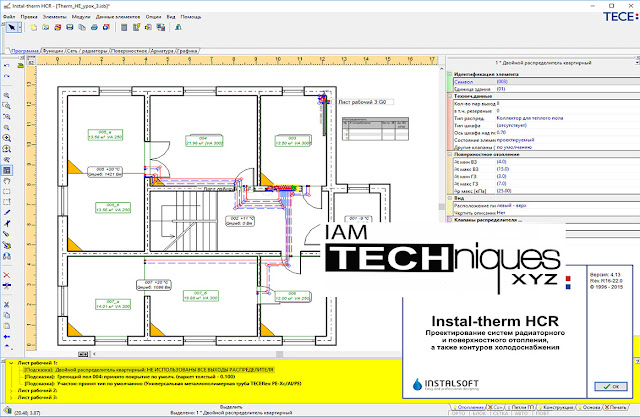Toggle ОРТО mode in status bar
Image resolution: width=640 pixels, height=417 pixels.
(459, 413)
